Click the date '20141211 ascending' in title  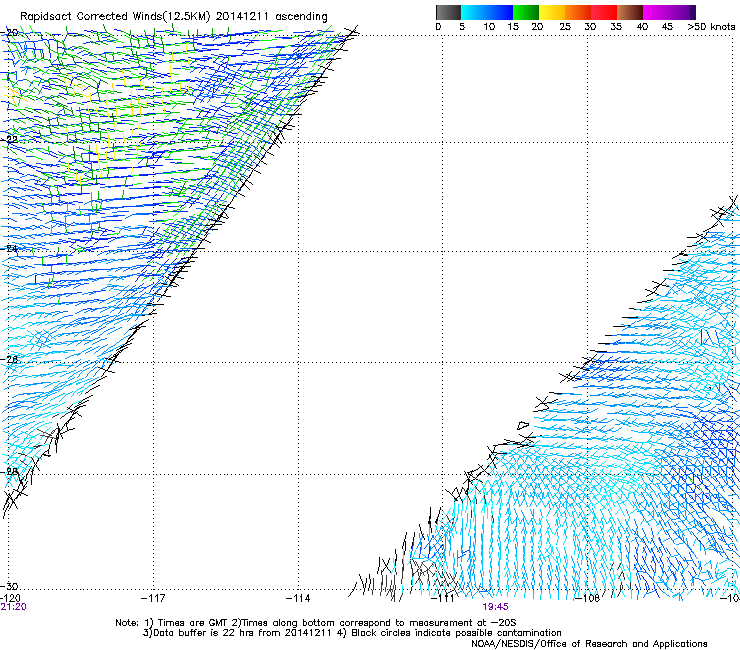(x=271, y=17)
